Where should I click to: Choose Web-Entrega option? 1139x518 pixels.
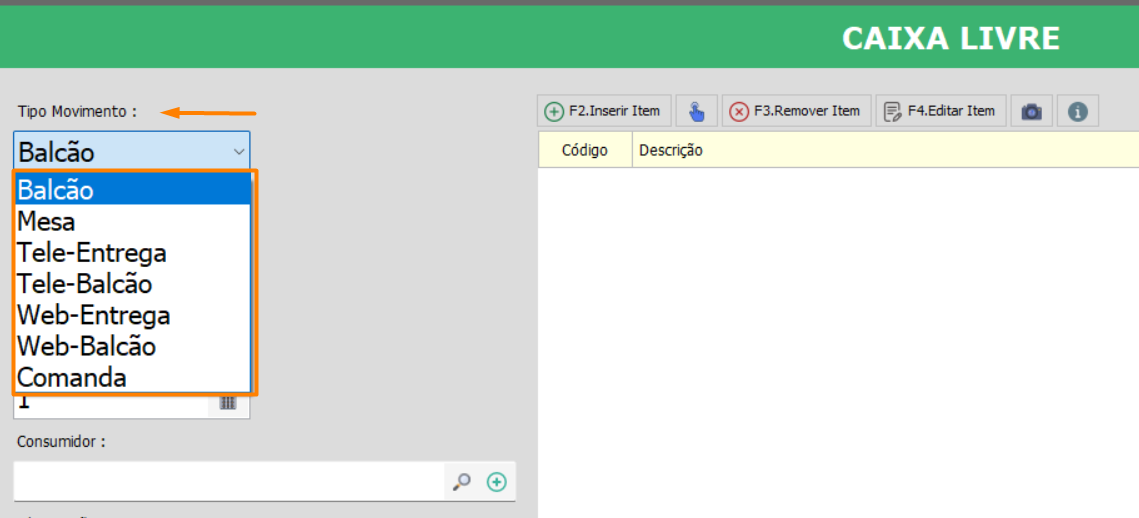coord(132,315)
